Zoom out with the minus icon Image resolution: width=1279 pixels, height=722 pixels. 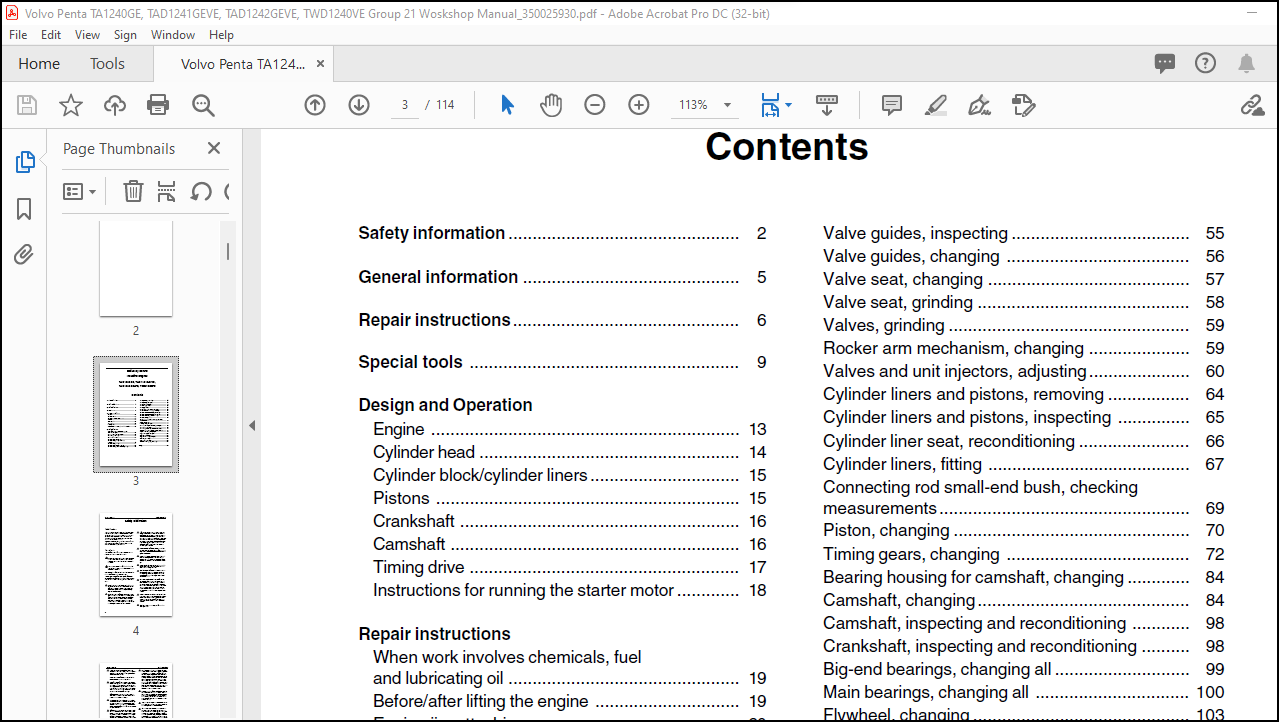click(x=595, y=105)
